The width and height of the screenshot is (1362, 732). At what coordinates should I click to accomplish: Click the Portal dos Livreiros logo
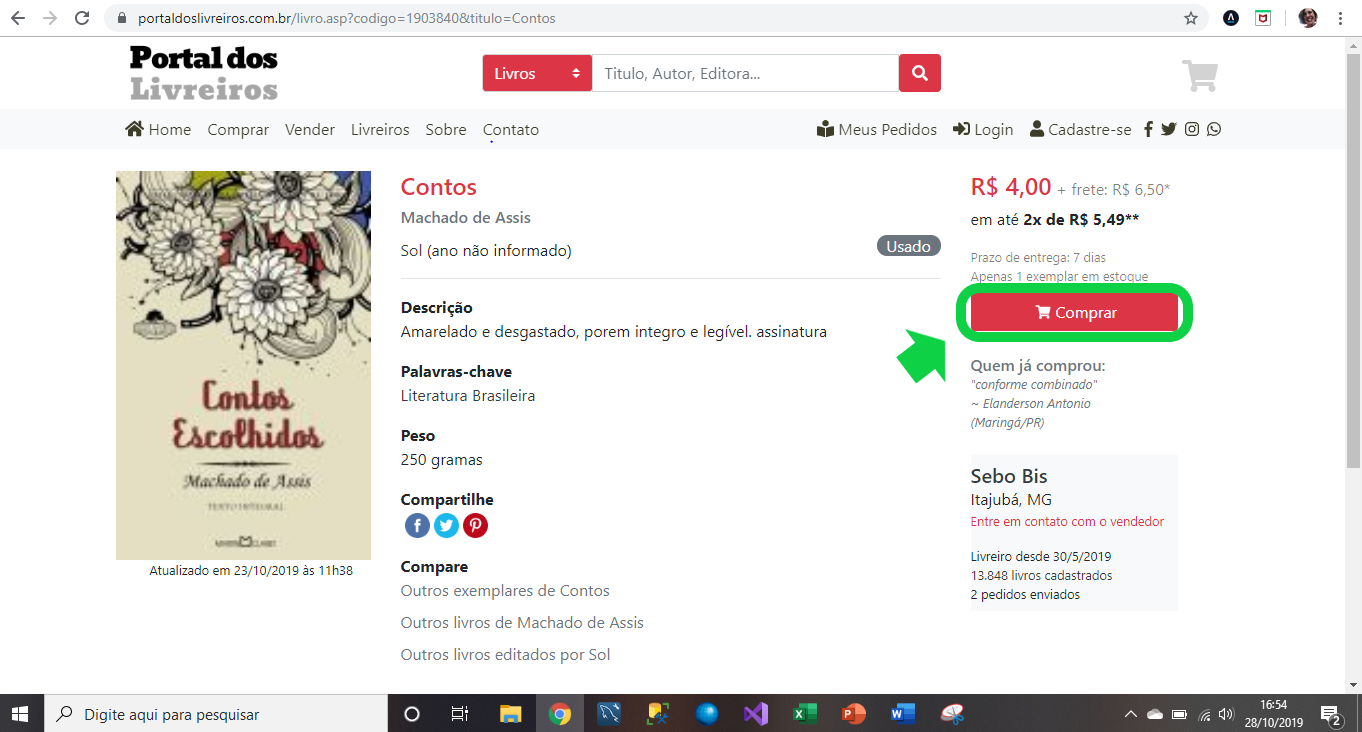click(204, 73)
